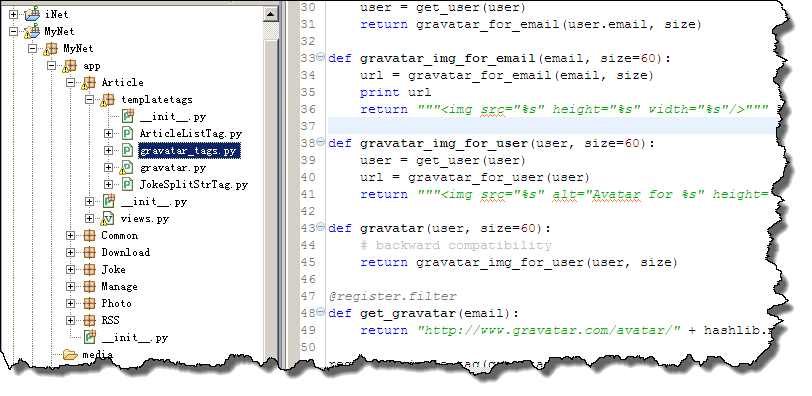This screenshot has width=812, height=396.
Task: Click the RSS package icon
Action: click(x=90, y=320)
